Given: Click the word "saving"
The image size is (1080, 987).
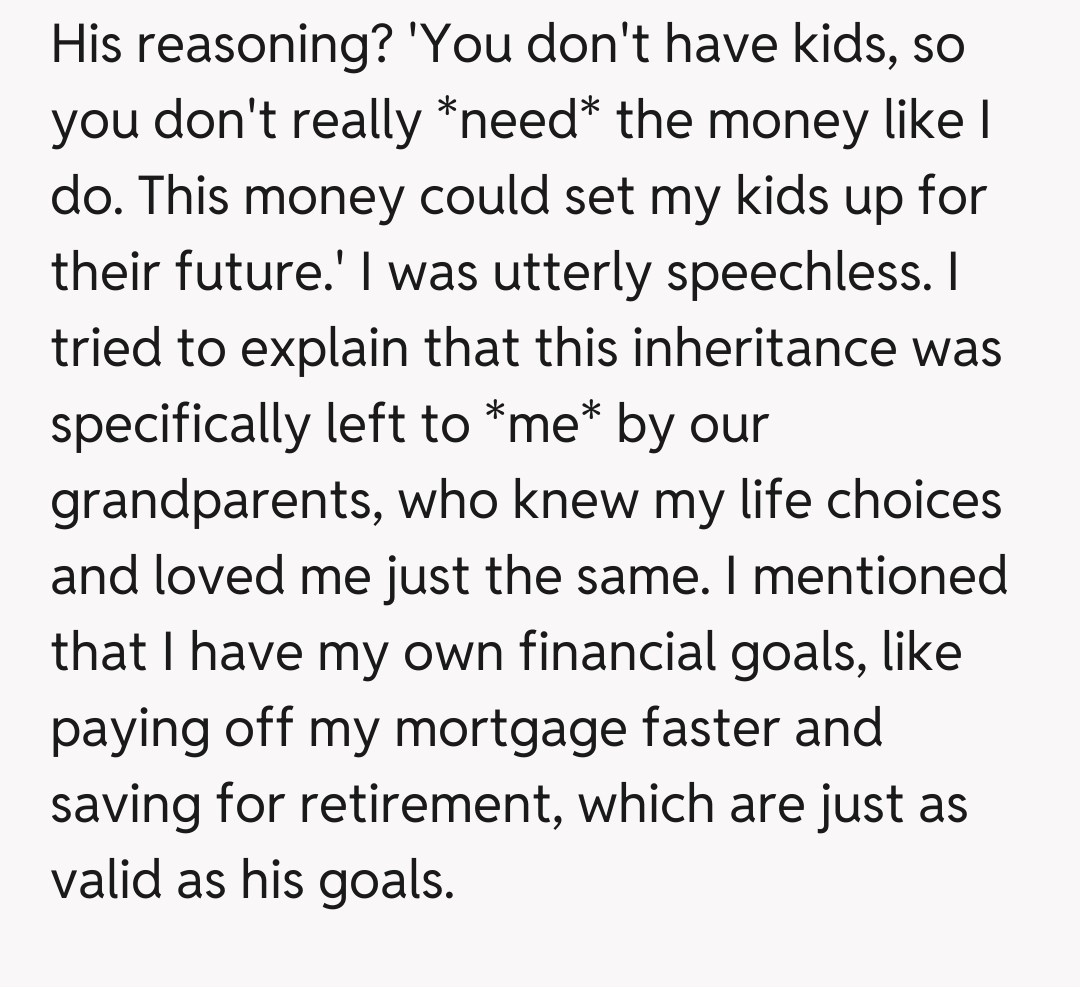Looking at the screenshot, I should click(125, 803).
